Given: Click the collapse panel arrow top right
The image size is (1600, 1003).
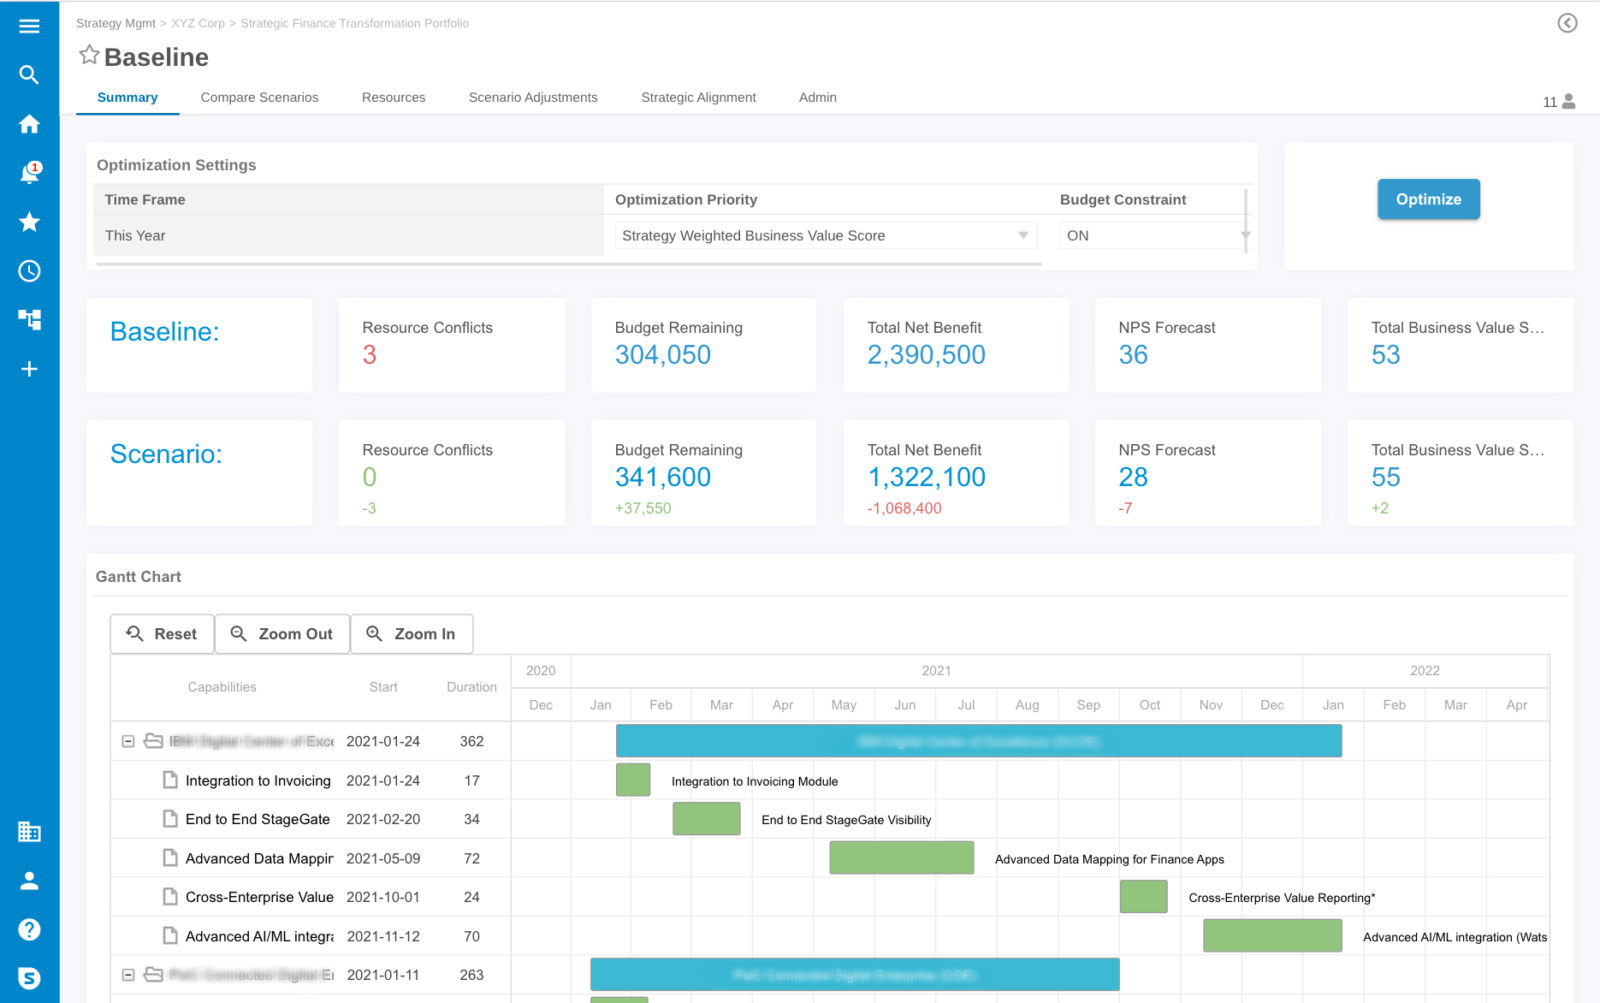Looking at the screenshot, I should [1567, 23].
